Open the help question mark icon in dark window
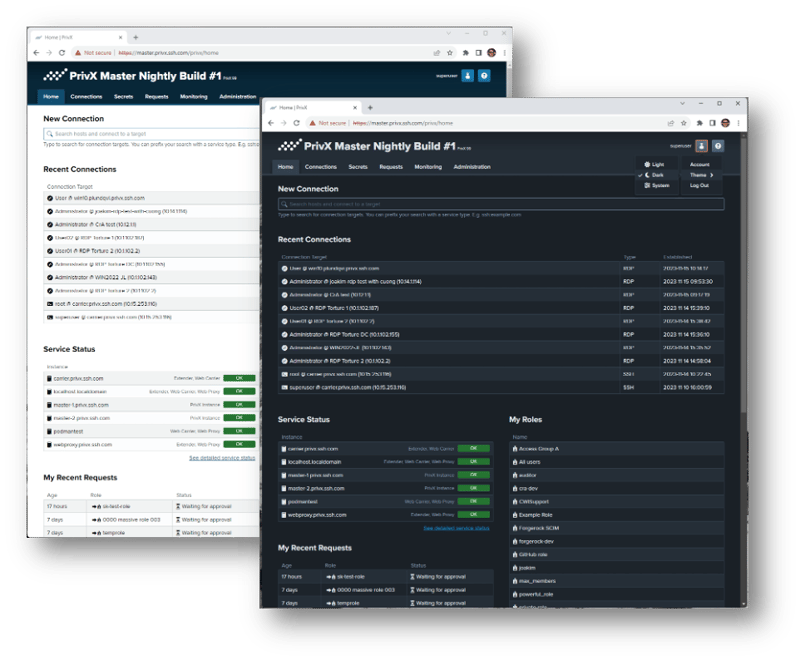Image resolution: width=800 pixels, height=660 pixels. (718, 146)
